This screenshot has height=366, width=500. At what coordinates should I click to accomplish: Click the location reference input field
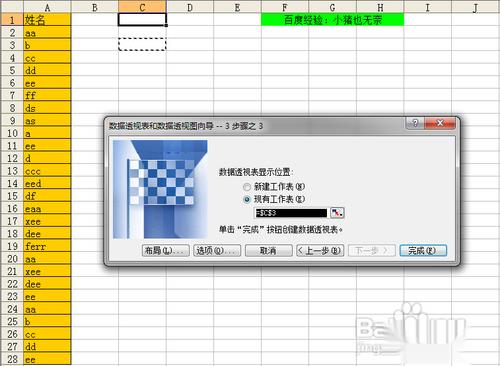coord(291,213)
